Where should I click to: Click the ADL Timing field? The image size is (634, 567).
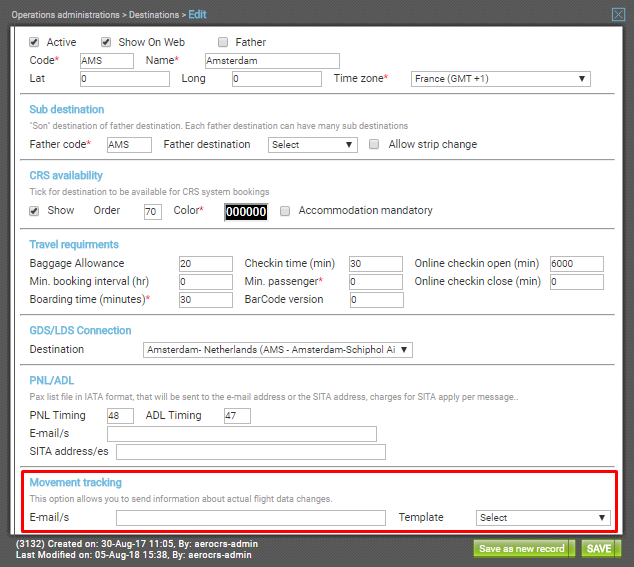pos(237,416)
